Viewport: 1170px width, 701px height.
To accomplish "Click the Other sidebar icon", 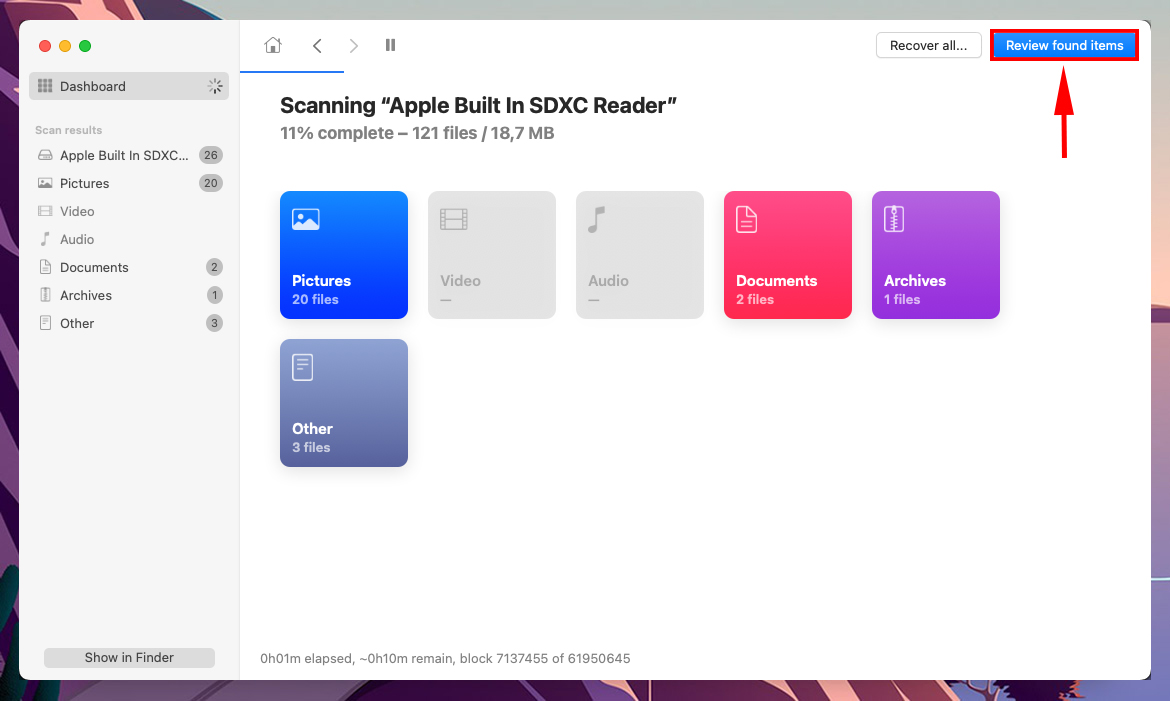I will click(45, 323).
